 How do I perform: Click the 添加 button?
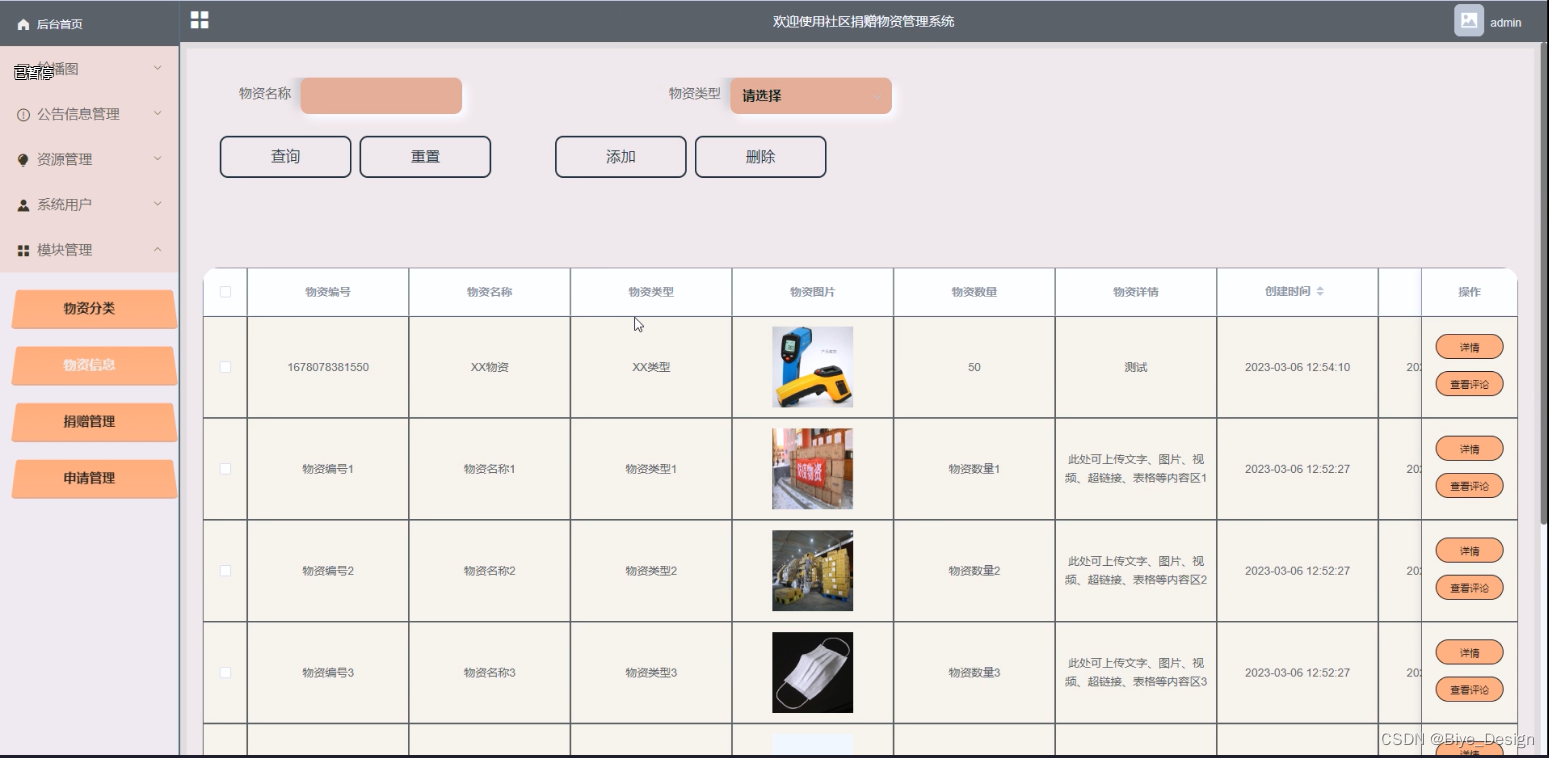621,157
